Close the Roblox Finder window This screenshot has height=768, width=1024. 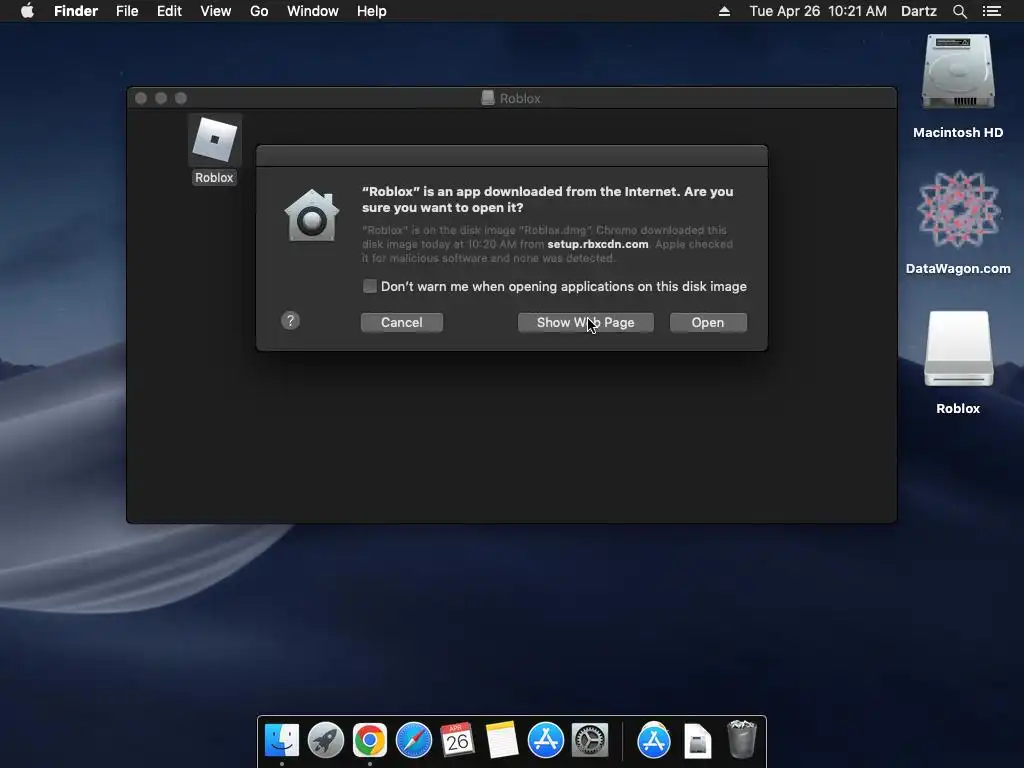point(140,98)
